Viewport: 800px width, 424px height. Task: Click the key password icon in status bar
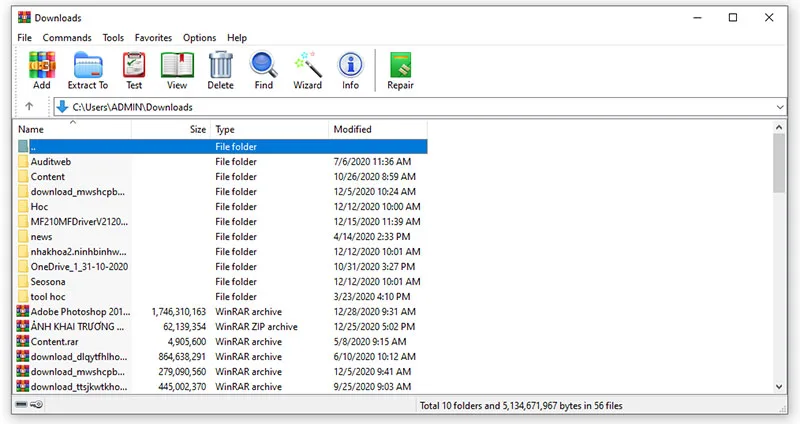click(x=37, y=405)
